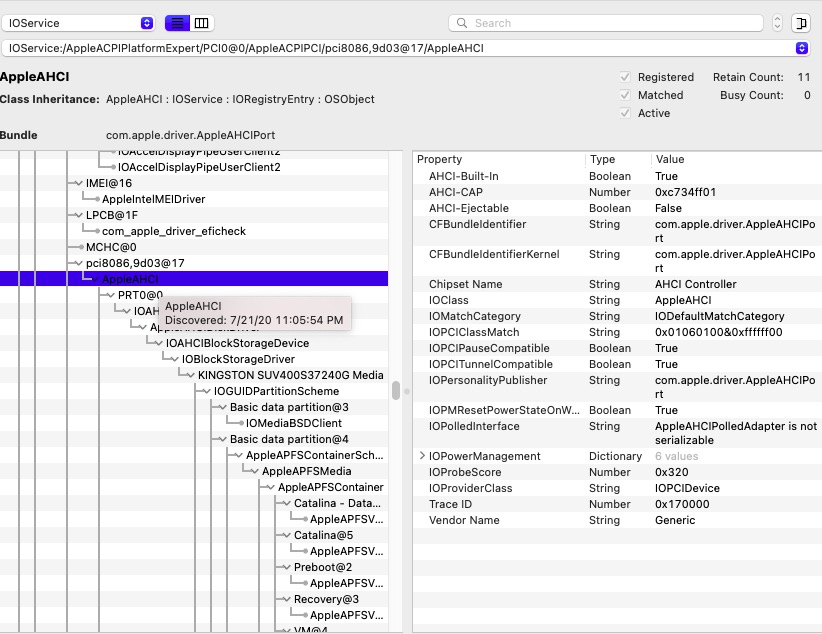
Task: Select the Vendor Name property row
Action: 617,520
